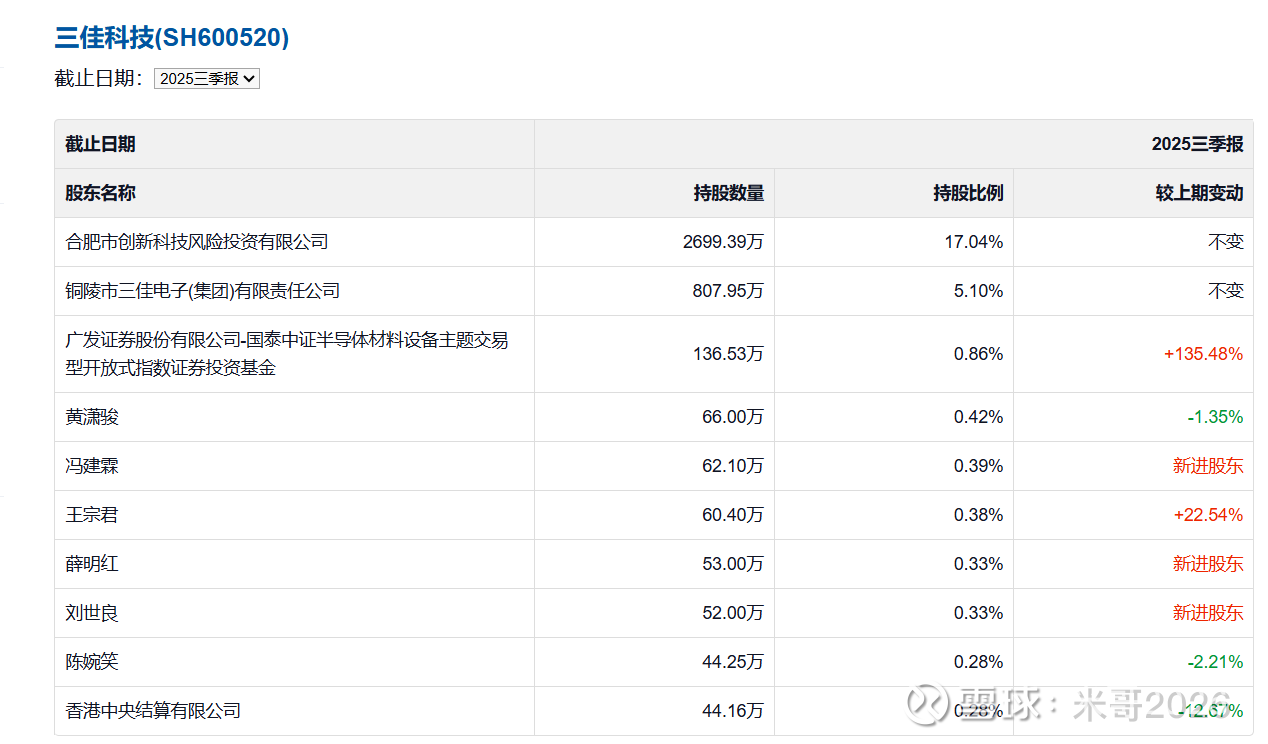This screenshot has height=744, width=1268.
Task: Click the 较上期变动 column header
Action: point(1199,193)
